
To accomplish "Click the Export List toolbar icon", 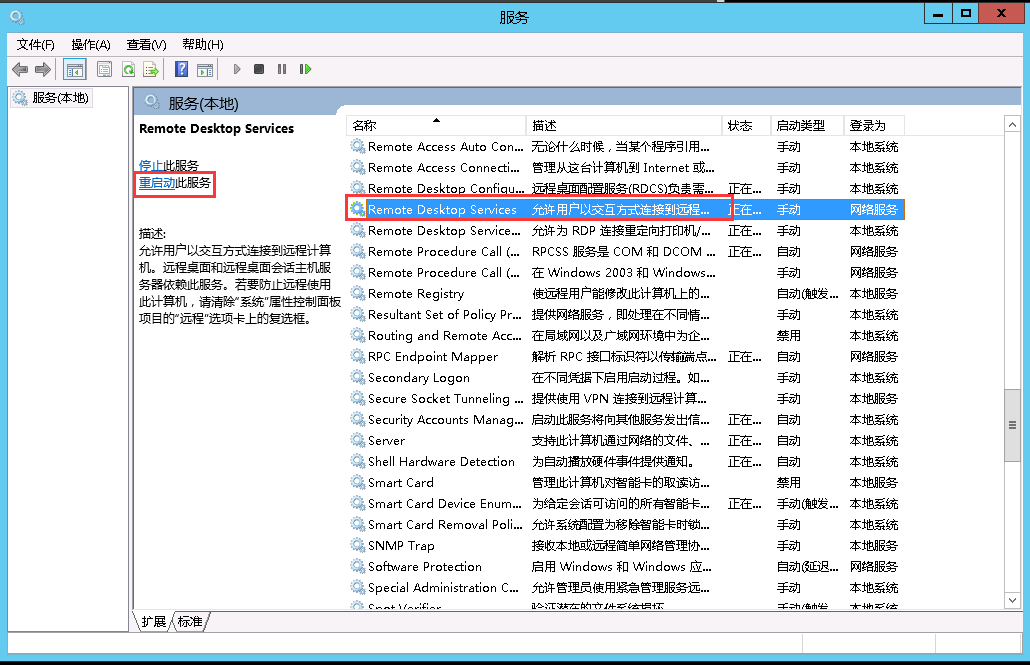I will 151,69.
